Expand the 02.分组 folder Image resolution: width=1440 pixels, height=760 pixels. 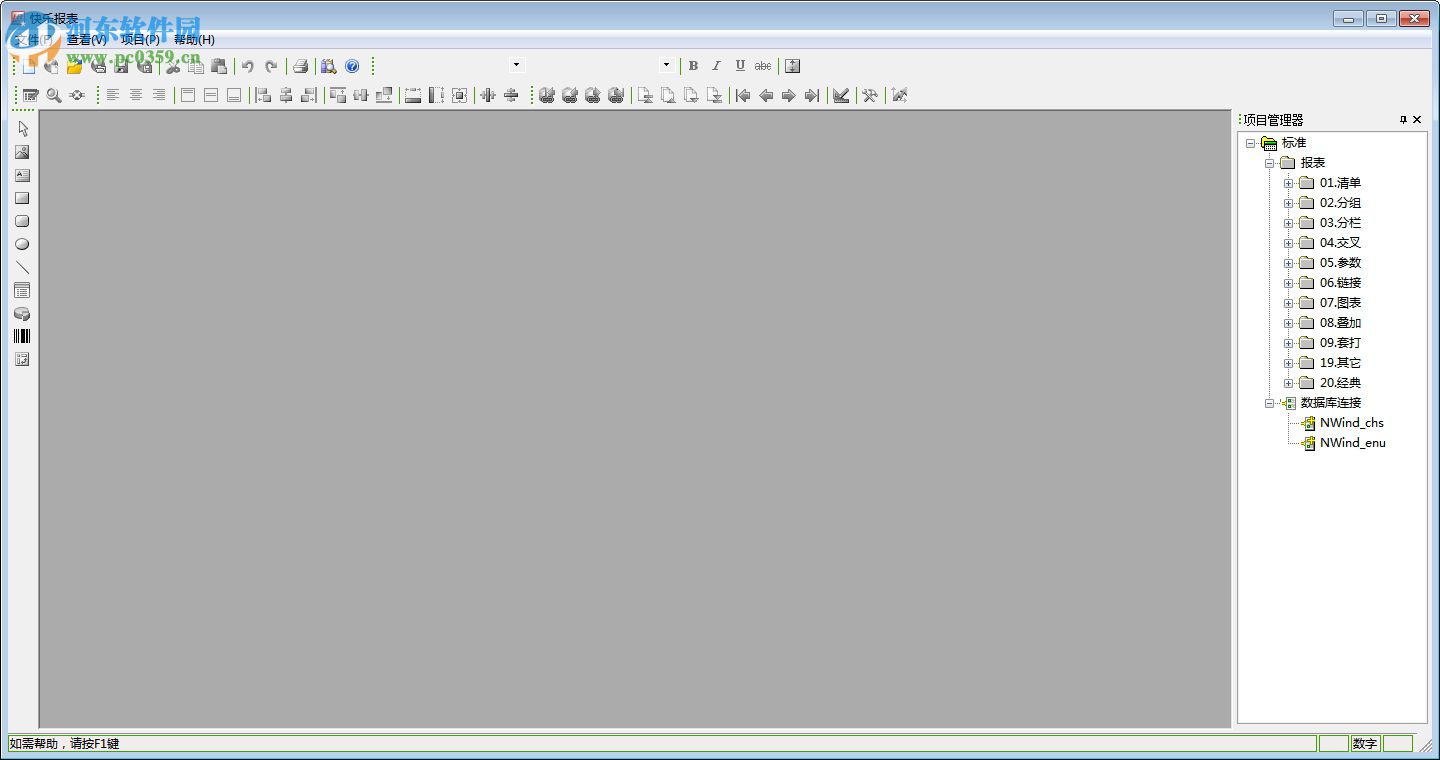1289,203
